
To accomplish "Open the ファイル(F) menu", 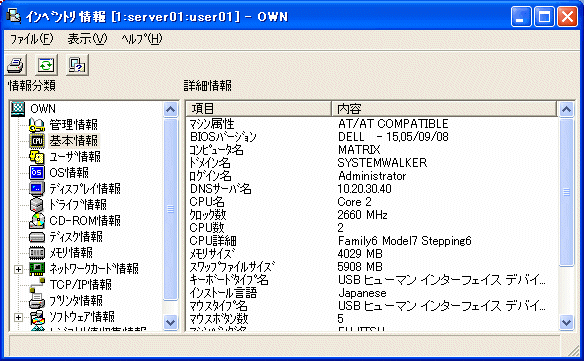I will click(31, 39).
